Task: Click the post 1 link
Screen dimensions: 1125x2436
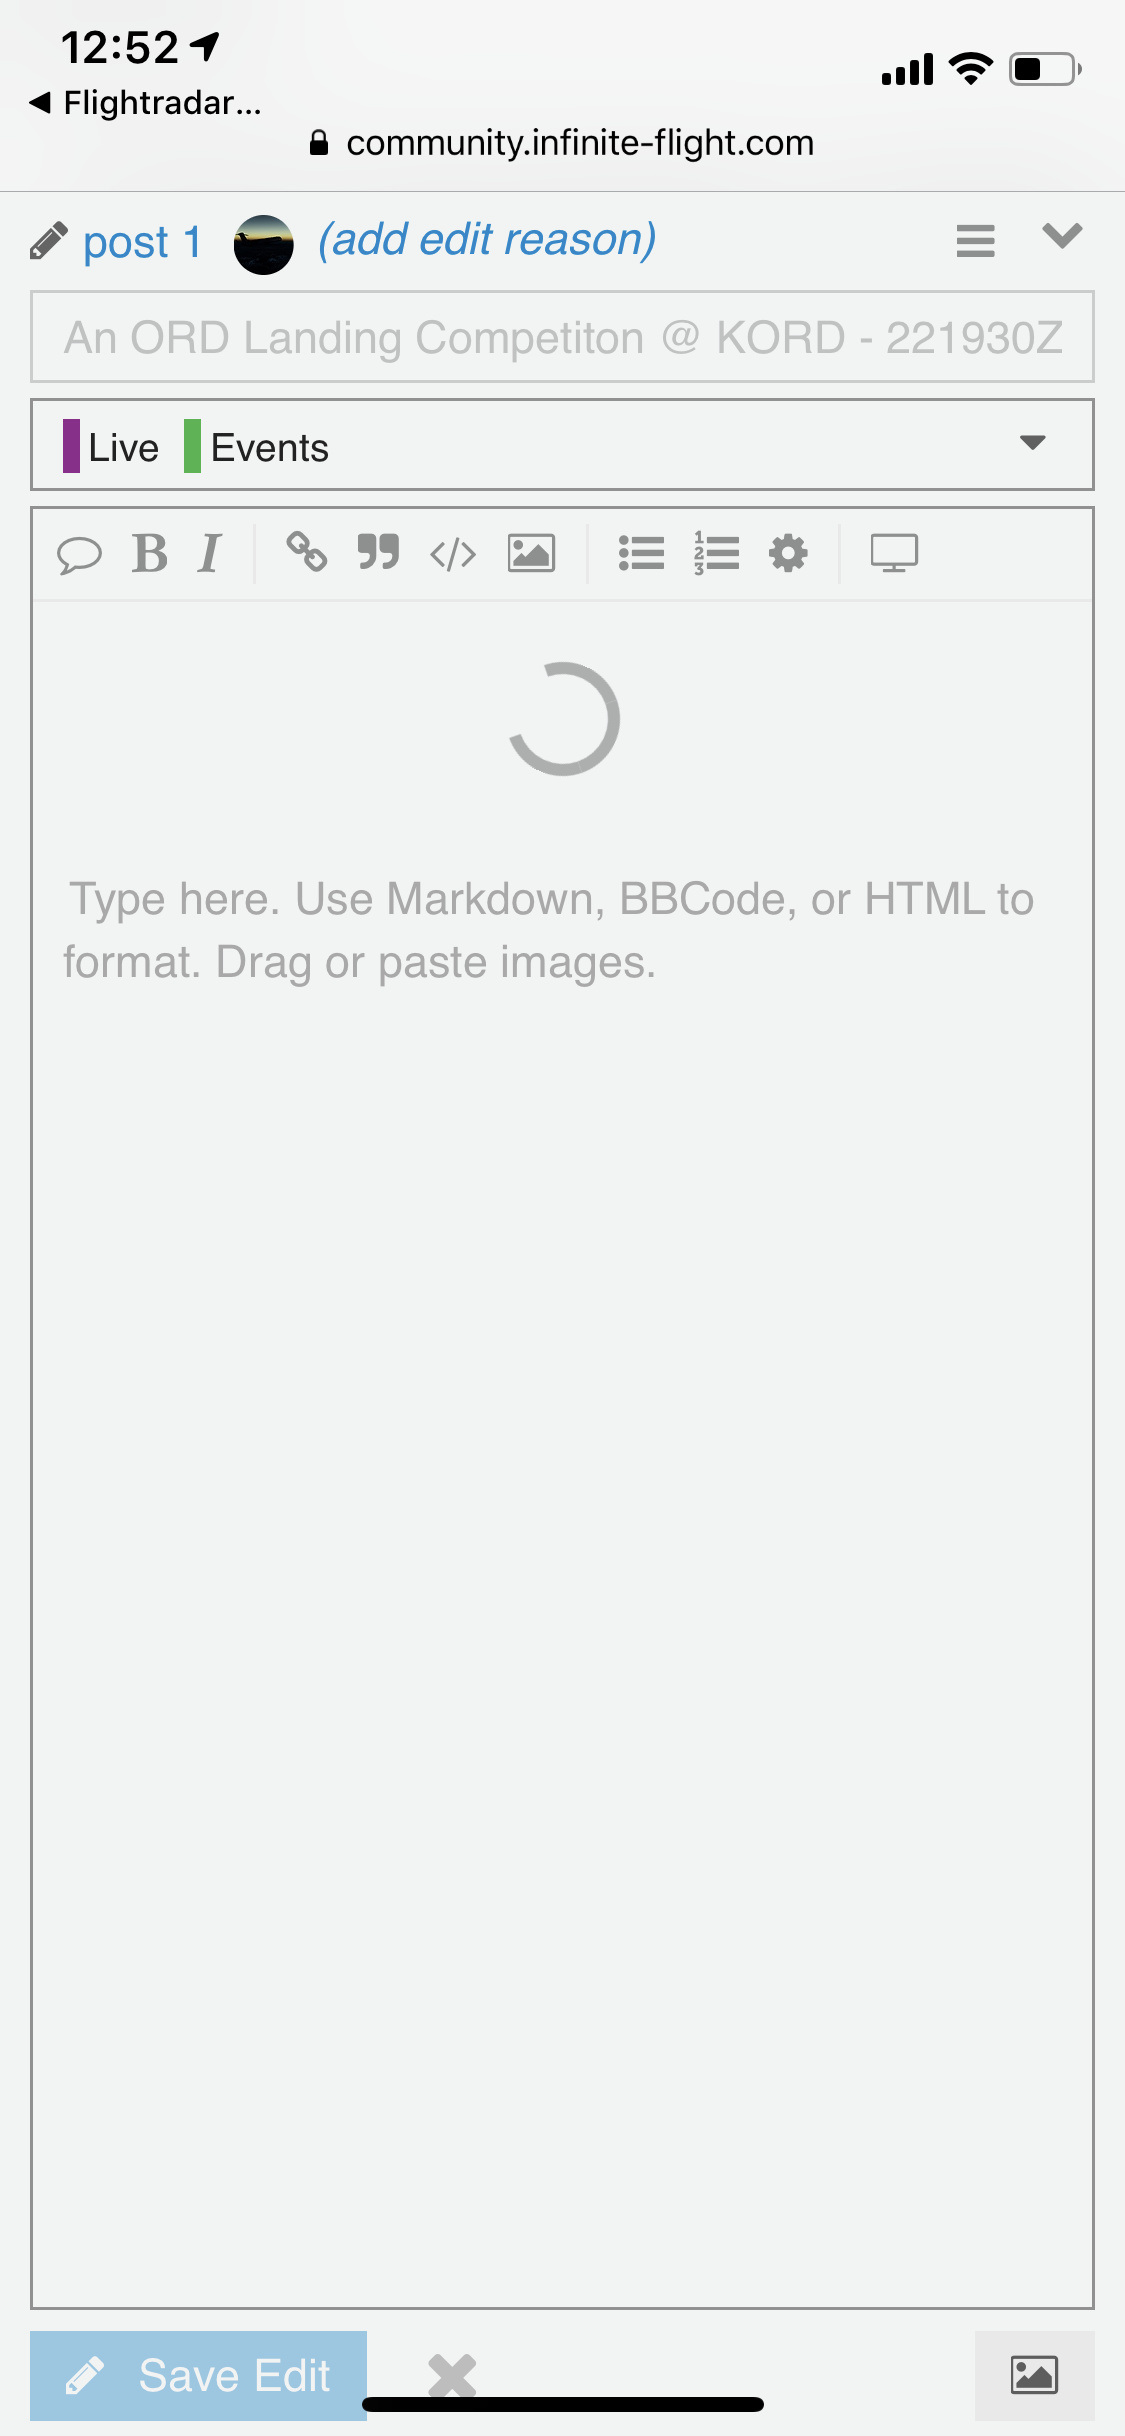Action: pos(142,243)
